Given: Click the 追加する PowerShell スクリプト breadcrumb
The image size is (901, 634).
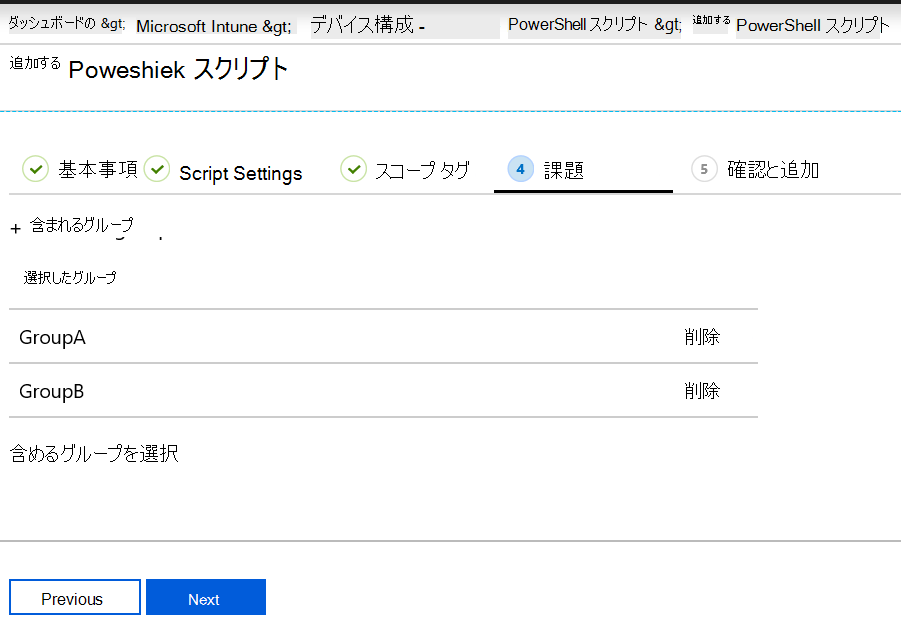Looking at the screenshot, I should coord(791,25).
